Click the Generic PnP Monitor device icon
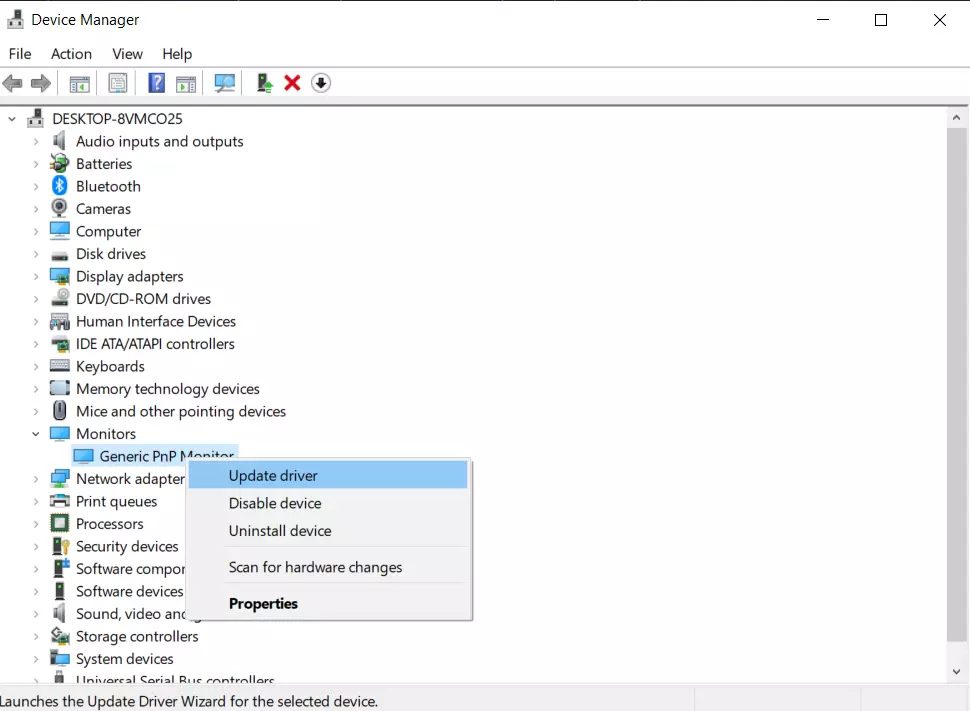Viewport: 970px width, 711px height. 83,456
